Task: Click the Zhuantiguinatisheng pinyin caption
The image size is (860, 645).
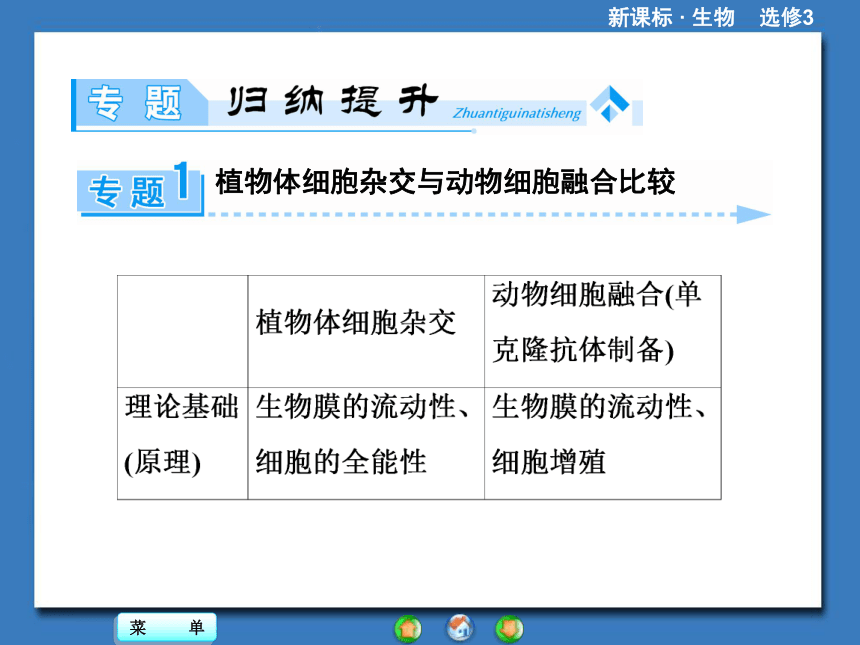Action: [516, 113]
